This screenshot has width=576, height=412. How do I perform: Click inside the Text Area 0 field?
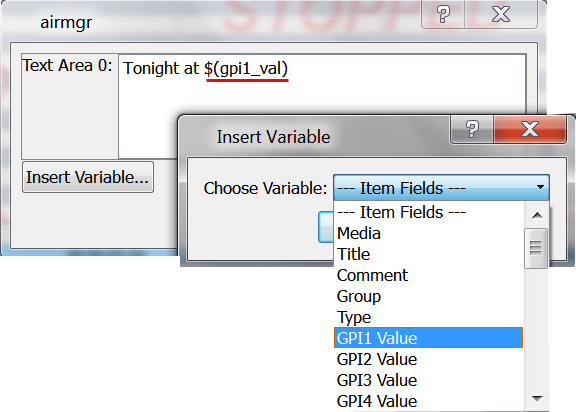tap(322, 106)
